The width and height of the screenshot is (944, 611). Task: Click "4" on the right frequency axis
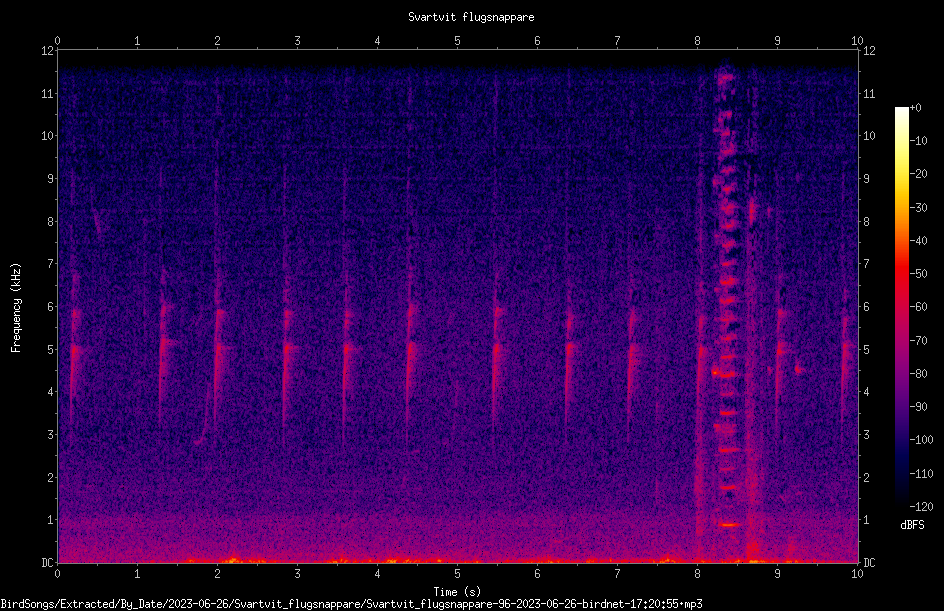[x=866, y=392]
